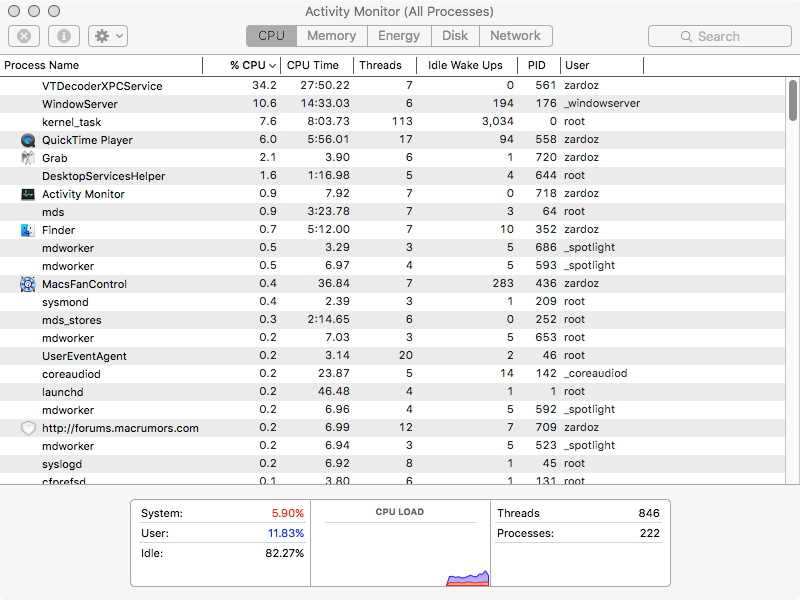Select the mds_stores process
The image size is (800, 600).
pos(392,320)
